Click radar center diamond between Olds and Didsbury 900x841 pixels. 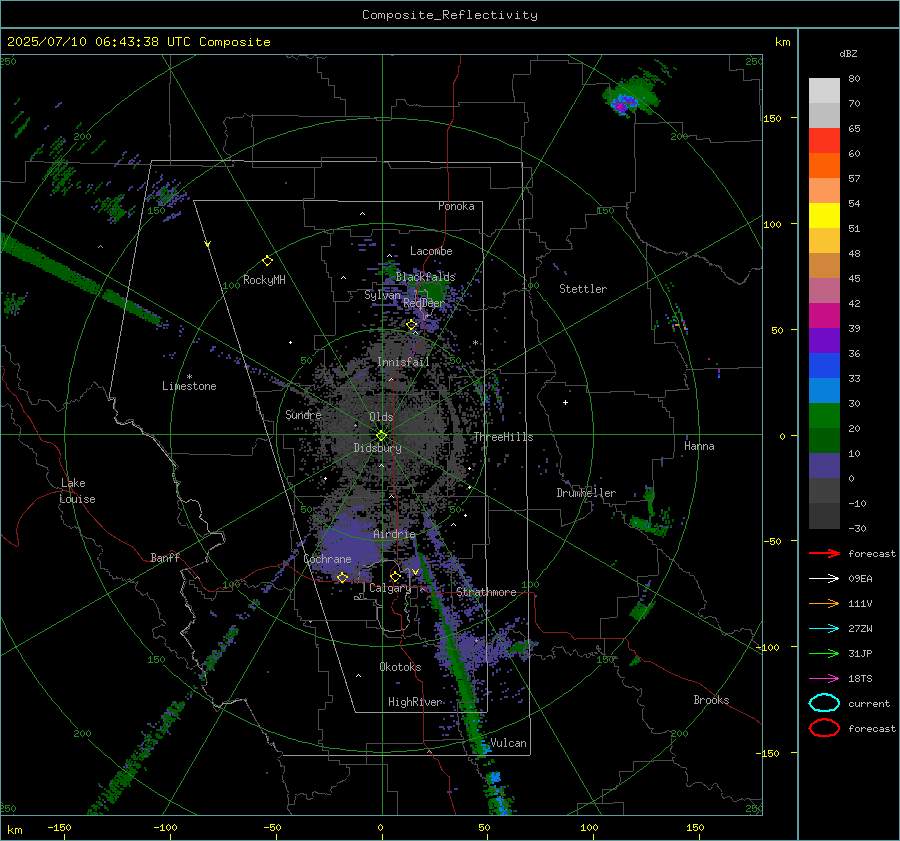coord(381,436)
